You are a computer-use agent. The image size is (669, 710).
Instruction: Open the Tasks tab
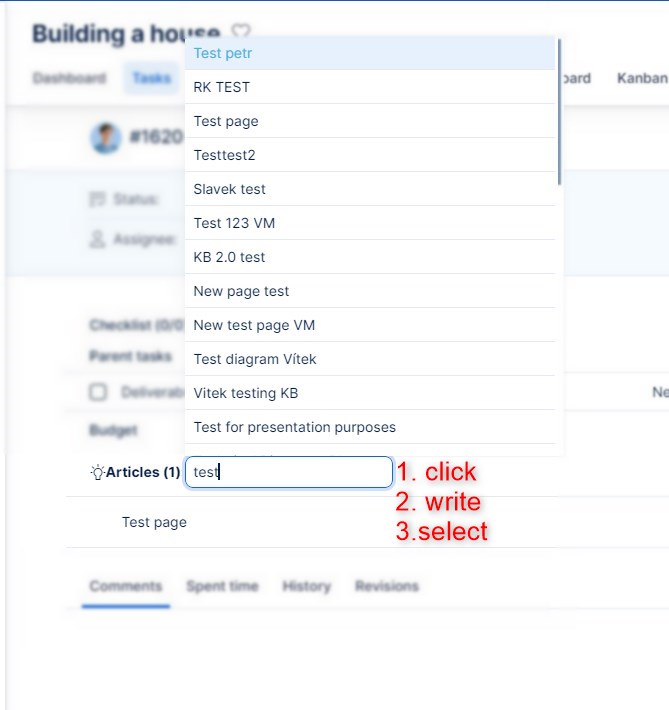[151, 78]
